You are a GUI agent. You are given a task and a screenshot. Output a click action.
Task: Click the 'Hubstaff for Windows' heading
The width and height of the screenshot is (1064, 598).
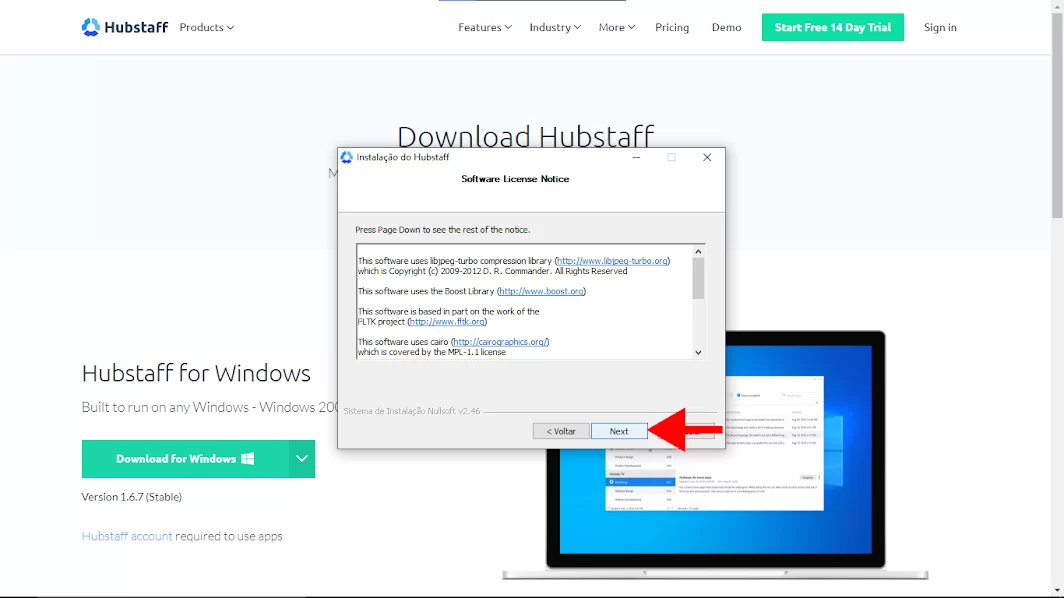196,373
